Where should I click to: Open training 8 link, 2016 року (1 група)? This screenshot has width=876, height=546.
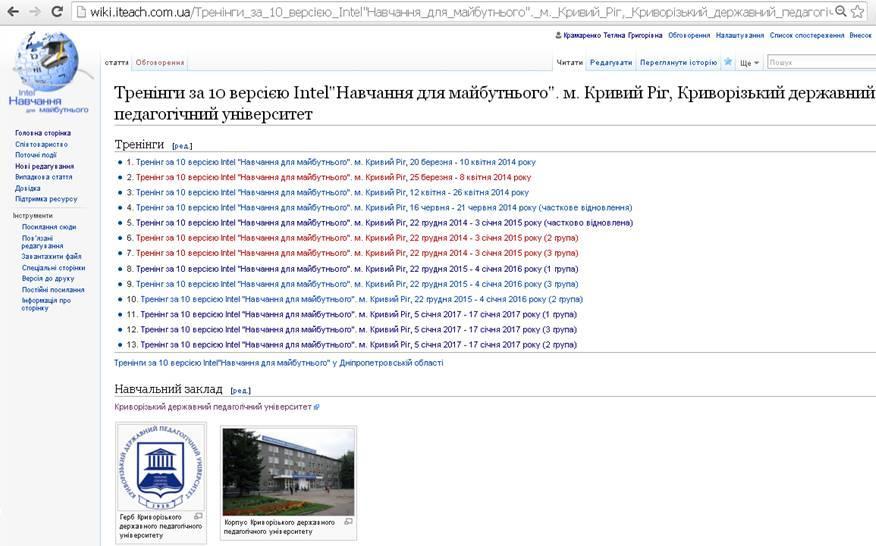click(x=357, y=269)
